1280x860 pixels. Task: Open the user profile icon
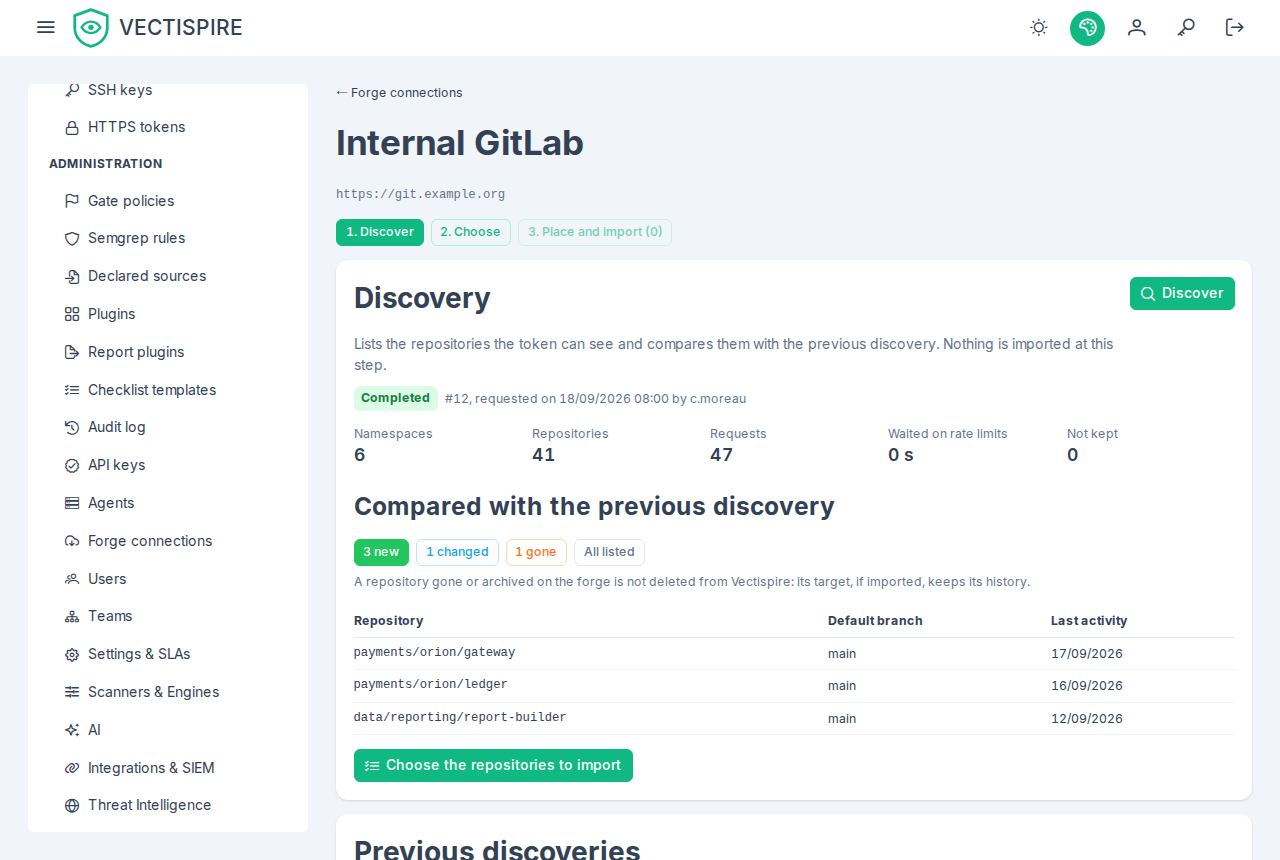click(1137, 28)
